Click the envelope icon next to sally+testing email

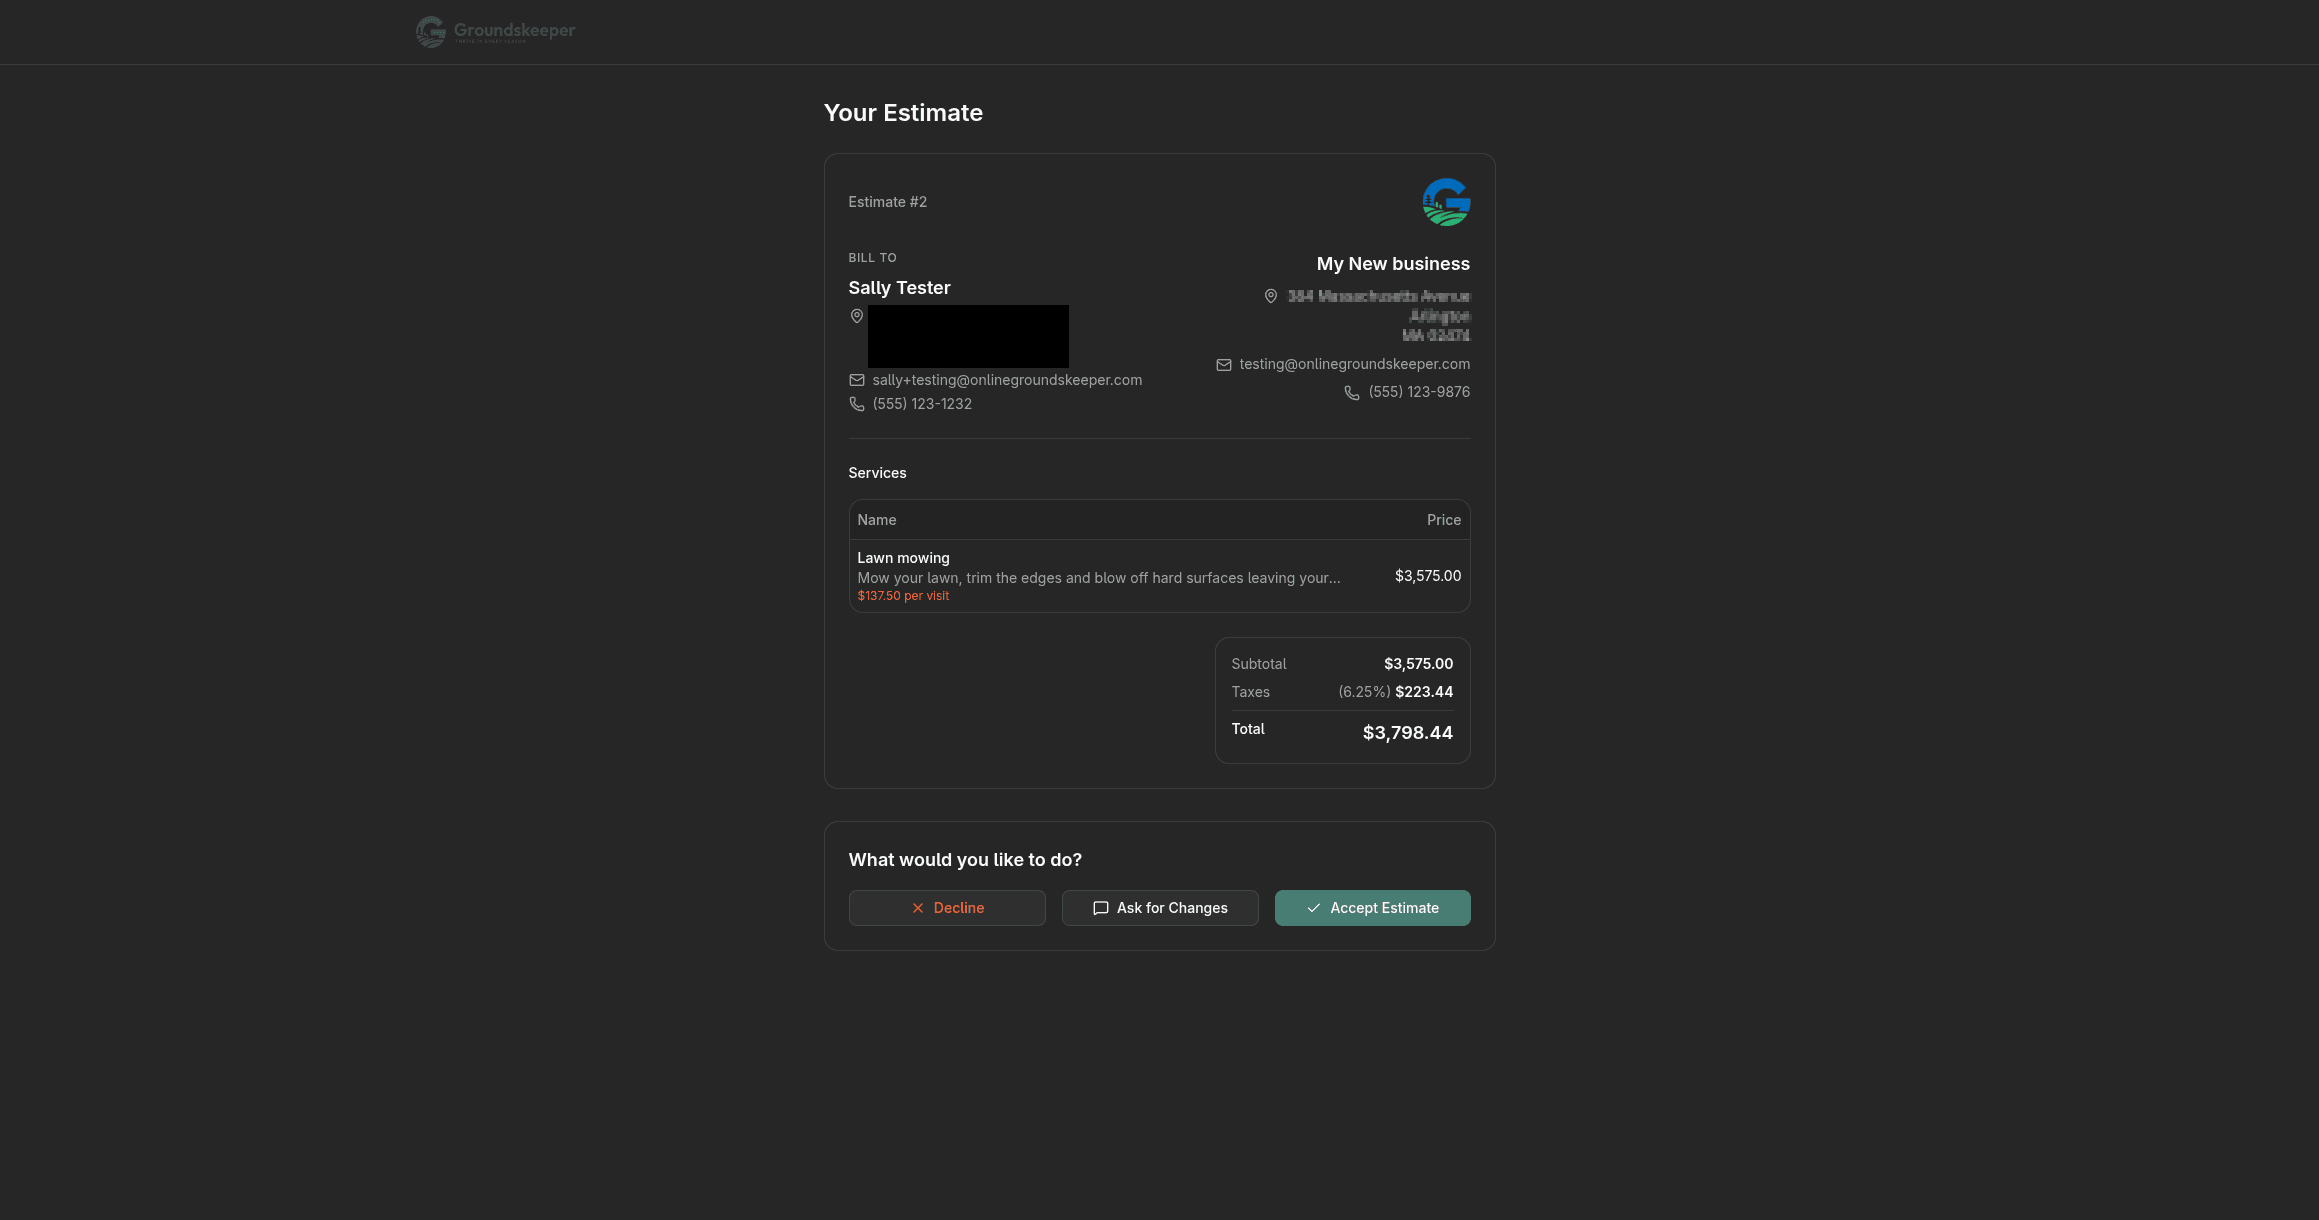click(x=856, y=380)
